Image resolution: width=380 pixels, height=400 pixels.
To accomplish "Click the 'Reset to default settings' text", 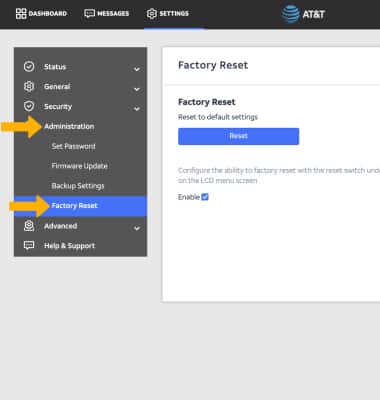I will [218, 117].
